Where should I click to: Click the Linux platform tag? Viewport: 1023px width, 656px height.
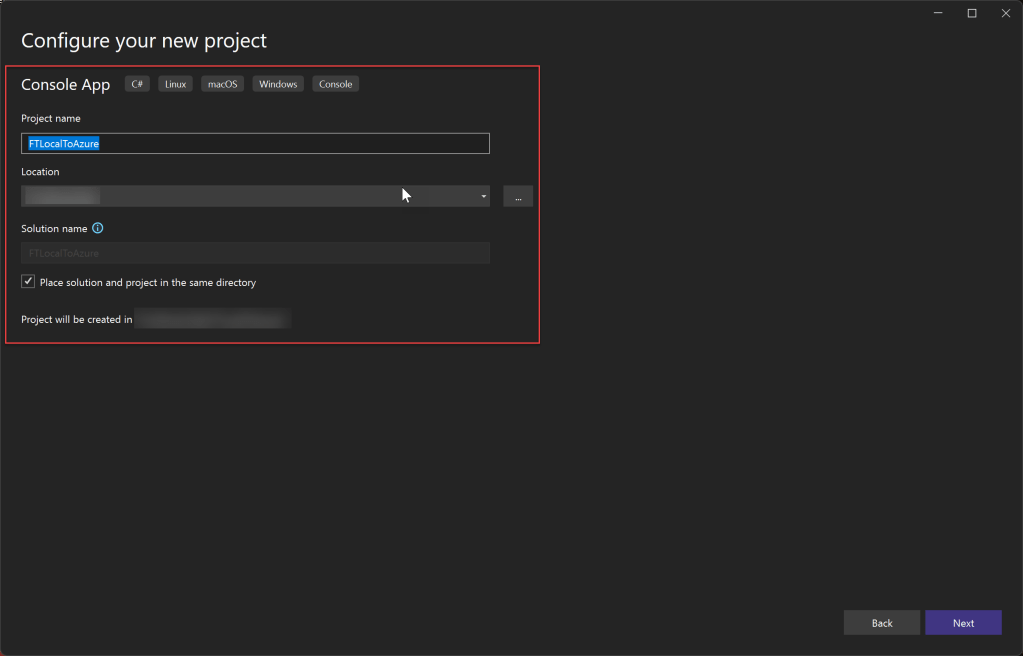175,84
